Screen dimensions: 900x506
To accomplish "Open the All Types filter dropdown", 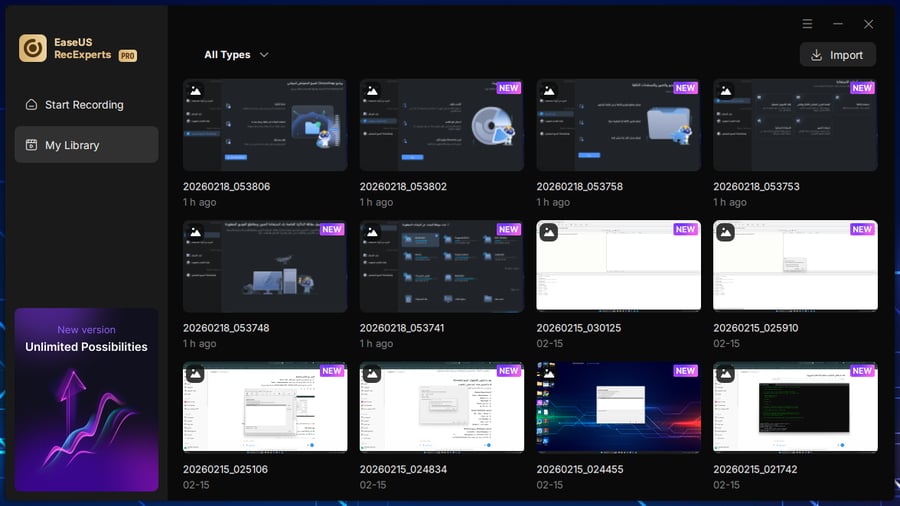I will (x=236, y=55).
